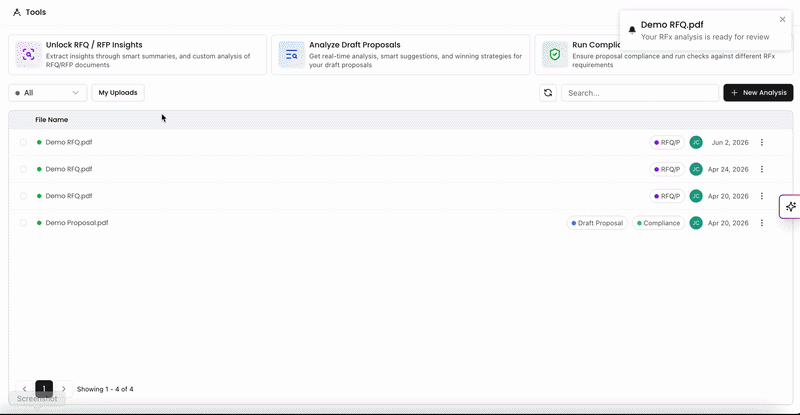The height and width of the screenshot is (415, 800).
Task: Tick the Demo Proposal.pdf checkbox
Action: click(x=23, y=223)
